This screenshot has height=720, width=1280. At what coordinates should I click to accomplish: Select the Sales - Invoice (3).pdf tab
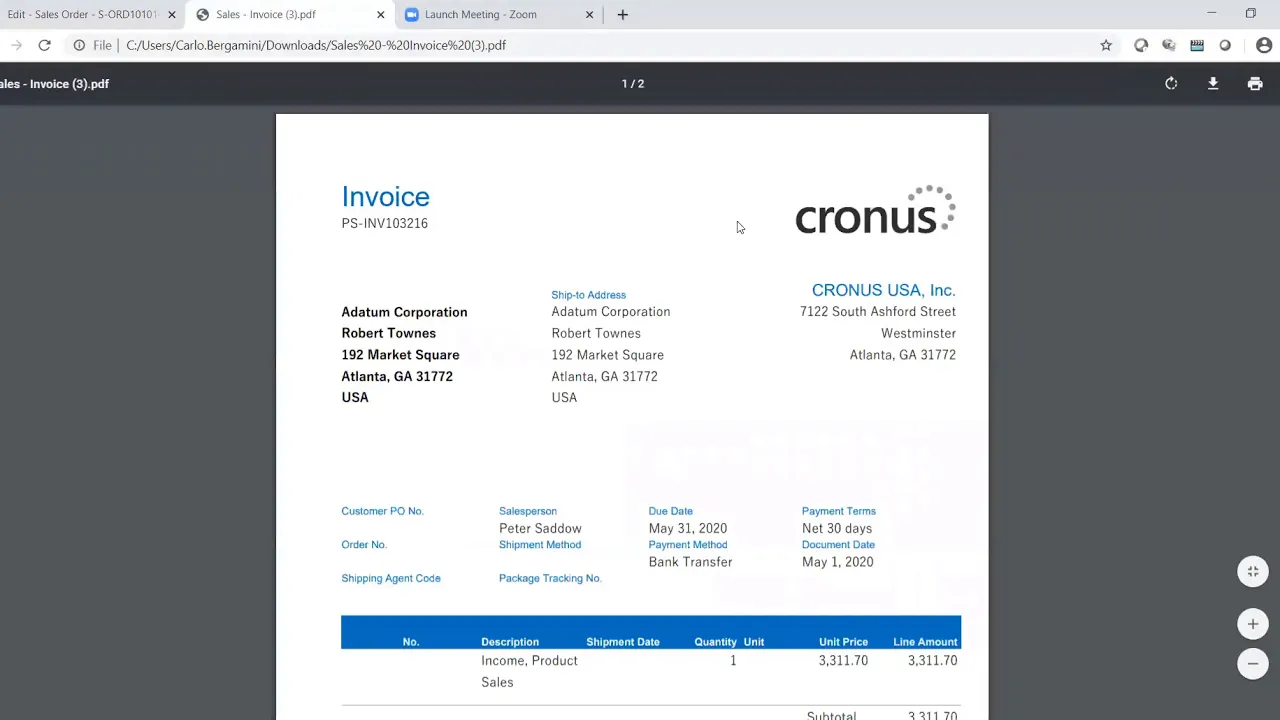pyautogui.click(x=266, y=15)
